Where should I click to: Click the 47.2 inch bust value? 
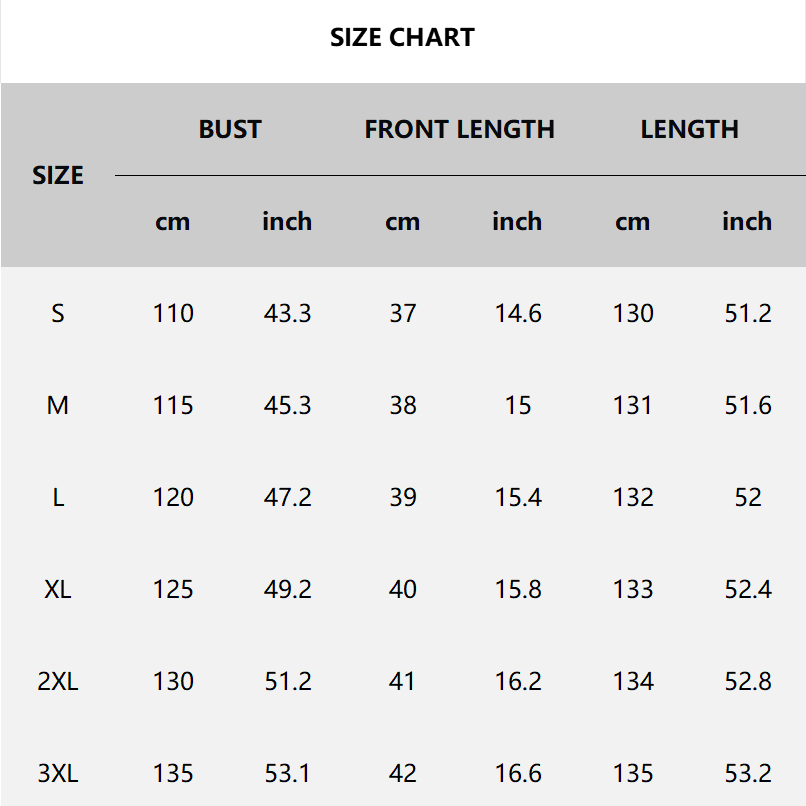tap(287, 497)
